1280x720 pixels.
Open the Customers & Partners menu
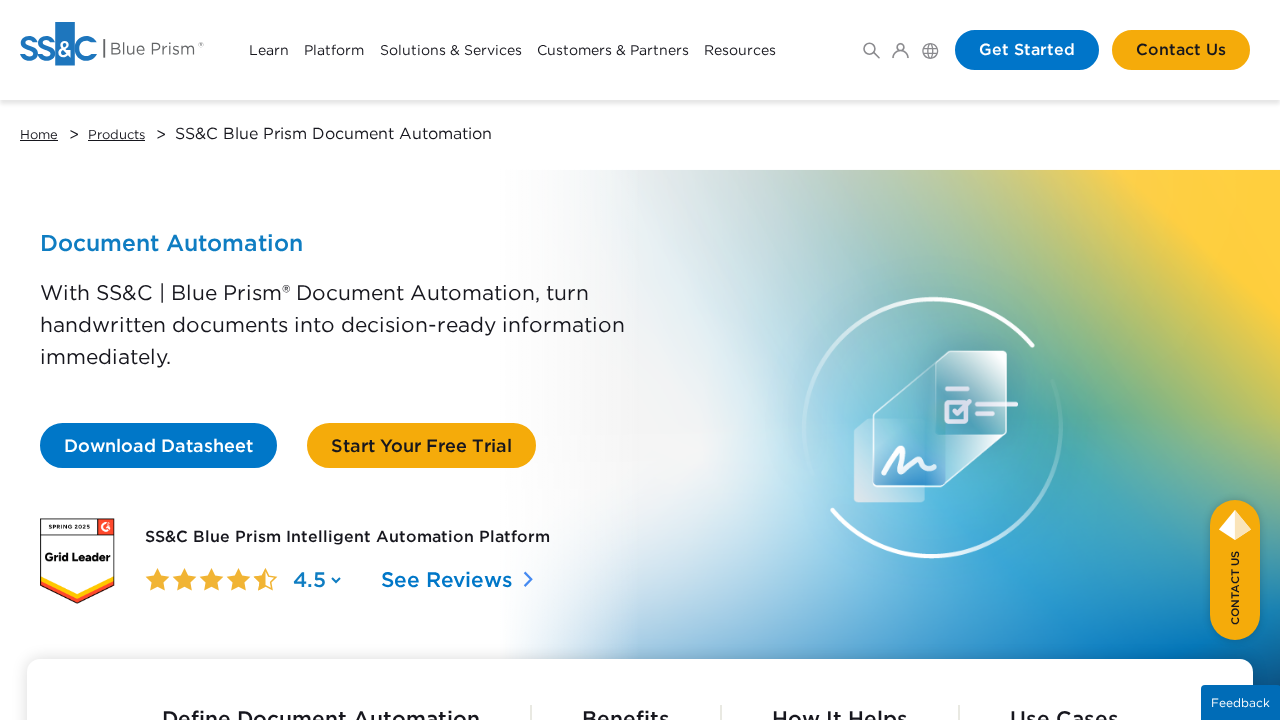612,50
